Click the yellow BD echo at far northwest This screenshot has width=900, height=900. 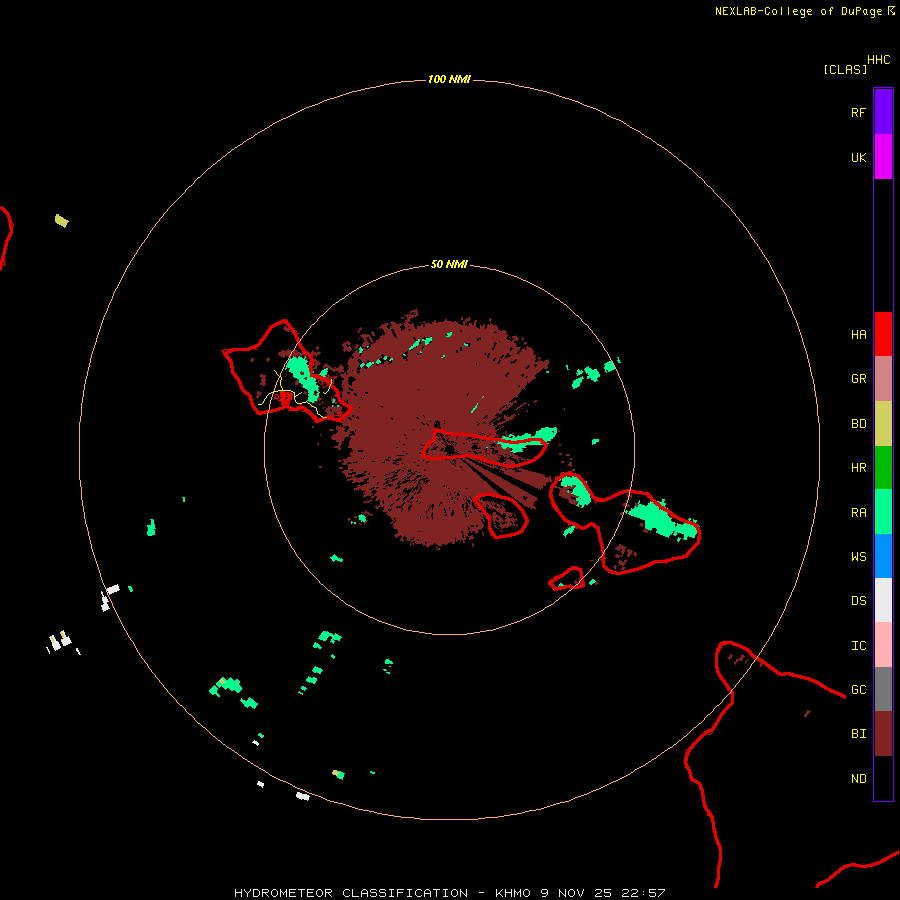pyautogui.click(x=61, y=220)
